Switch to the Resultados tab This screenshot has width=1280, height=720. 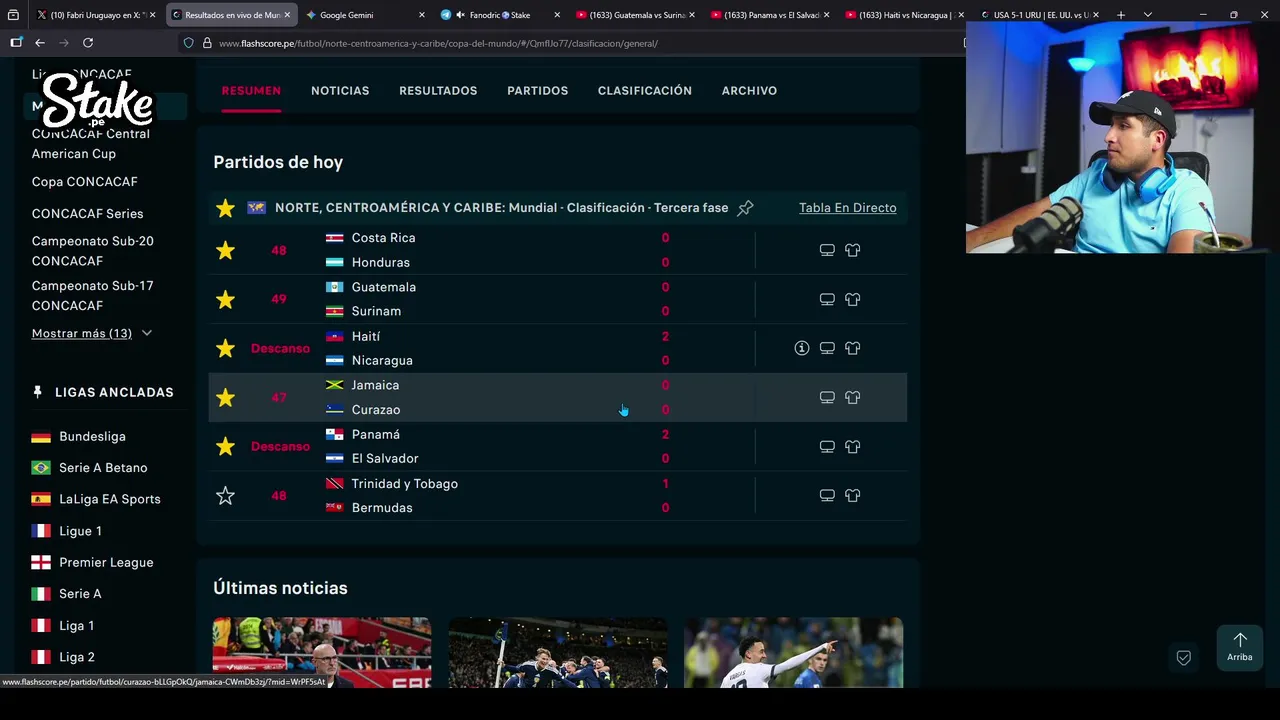[x=438, y=91]
